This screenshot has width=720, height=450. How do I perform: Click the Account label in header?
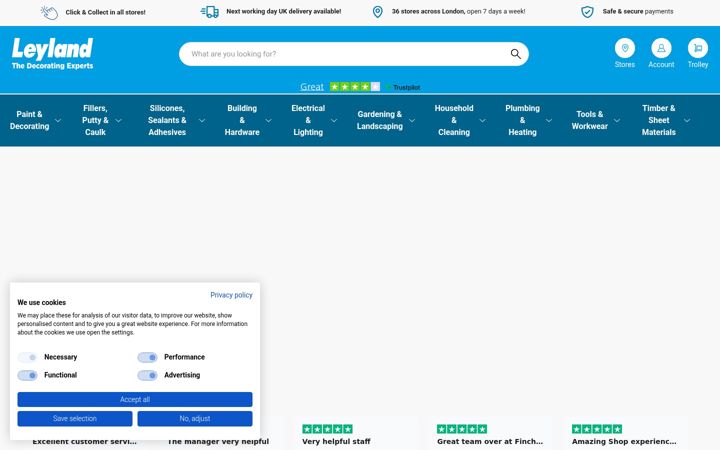coord(661,65)
